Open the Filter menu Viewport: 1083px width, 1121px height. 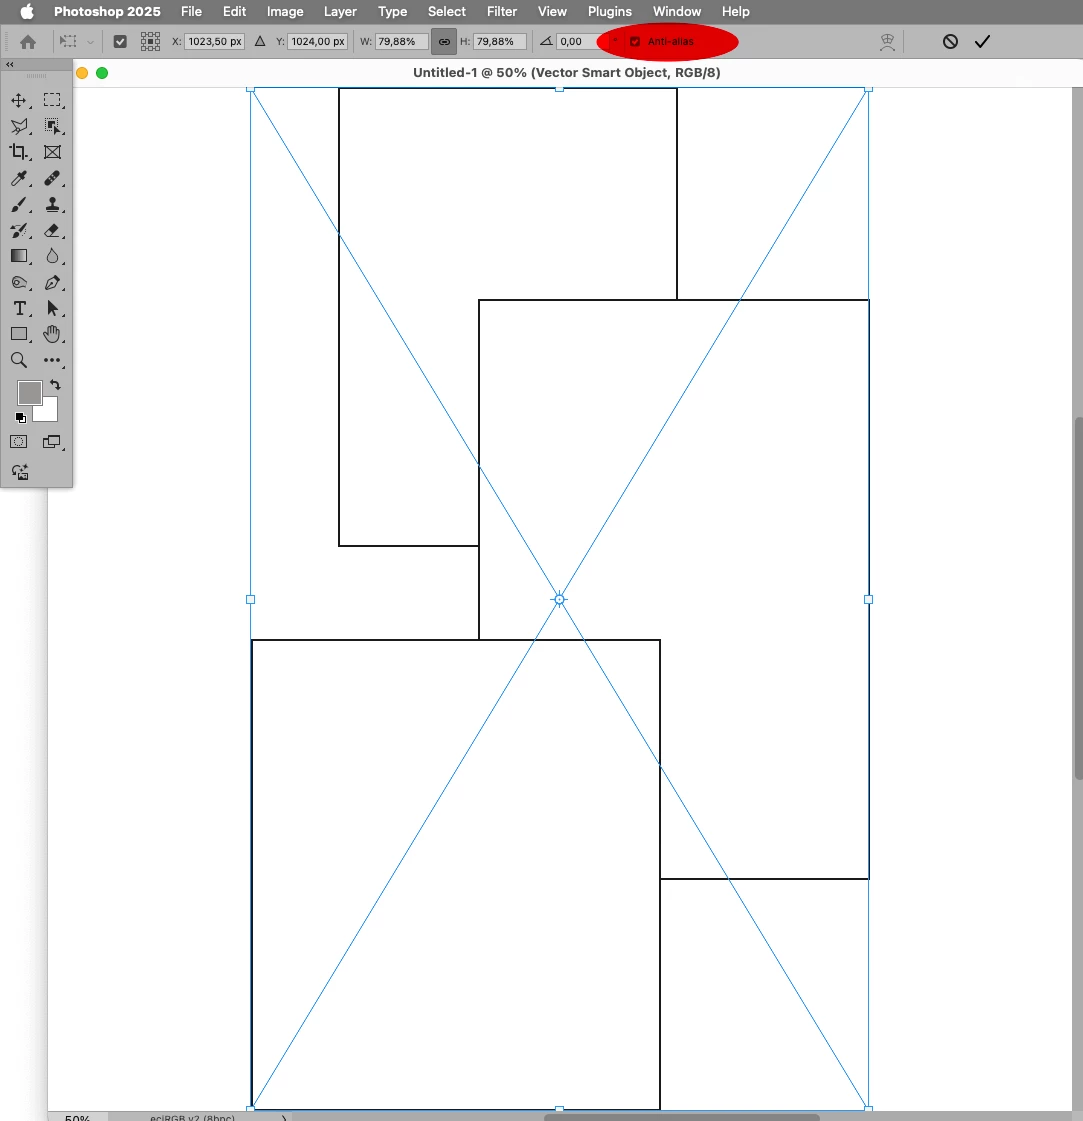point(502,11)
